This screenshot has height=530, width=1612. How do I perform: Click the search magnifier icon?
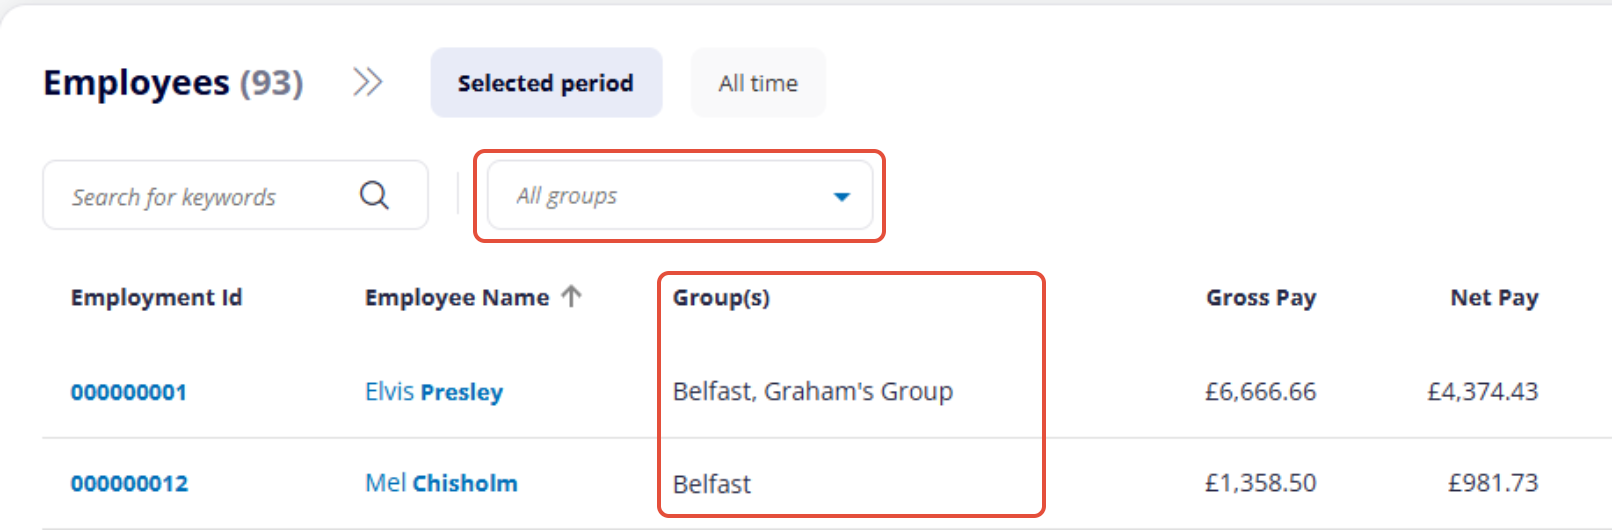[x=374, y=195]
